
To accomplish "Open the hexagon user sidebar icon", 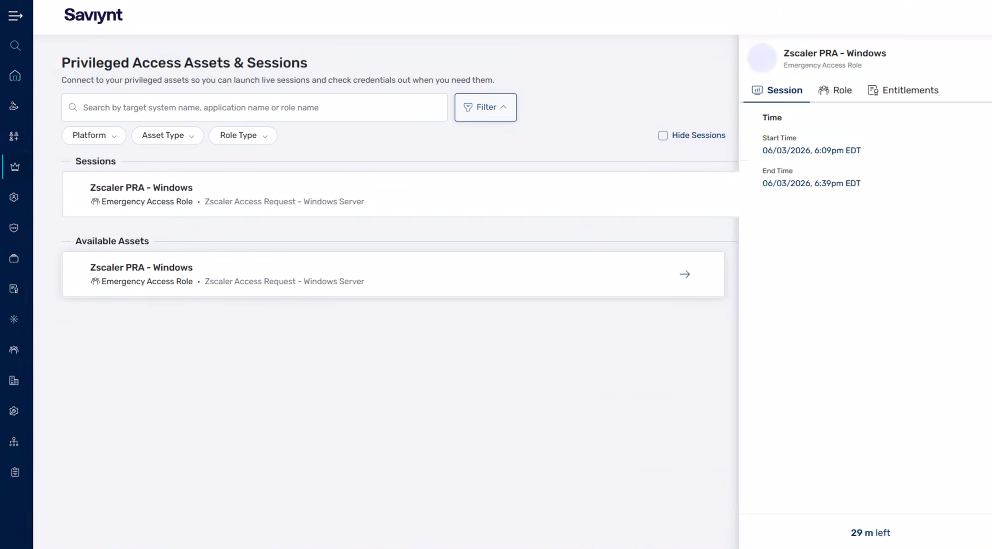I will [x=14, y=197].
